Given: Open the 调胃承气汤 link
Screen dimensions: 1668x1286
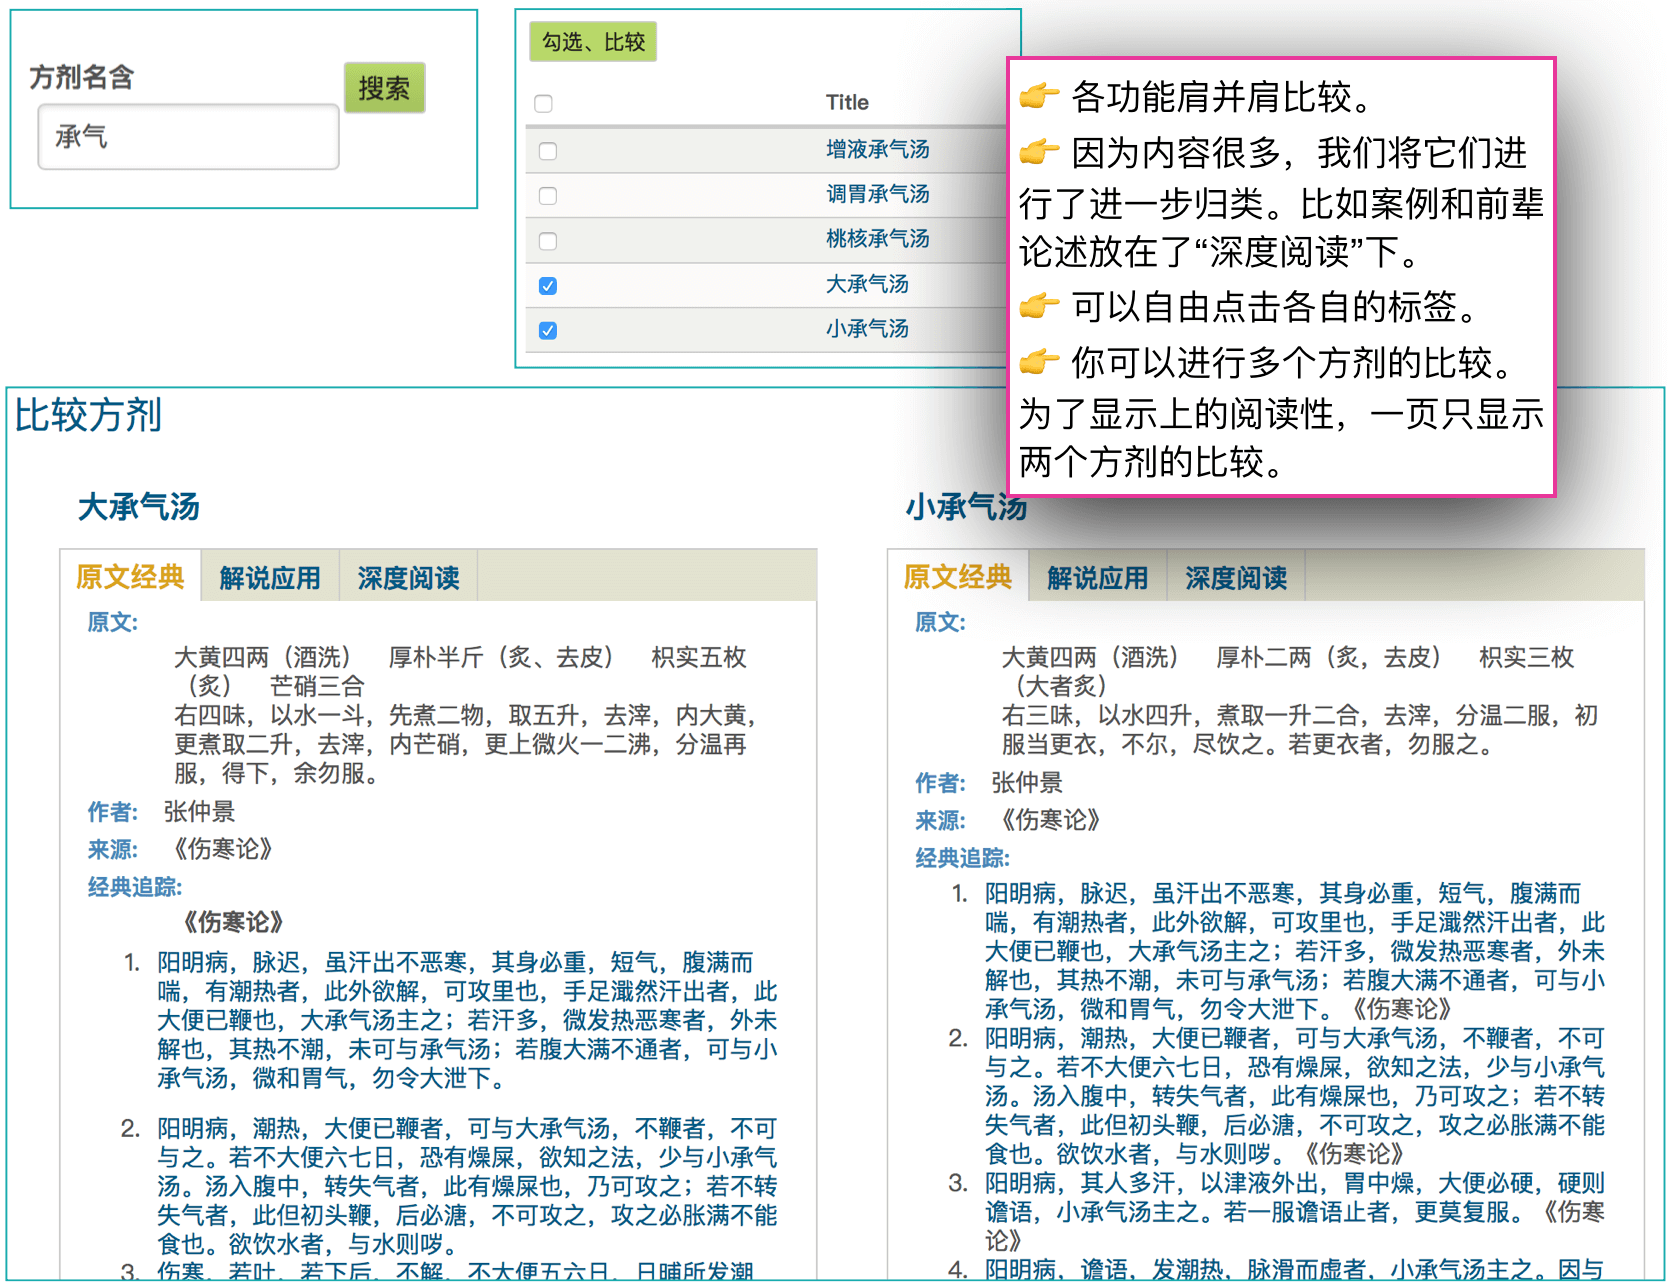Looking at the screenshot, I should point(877,194).
